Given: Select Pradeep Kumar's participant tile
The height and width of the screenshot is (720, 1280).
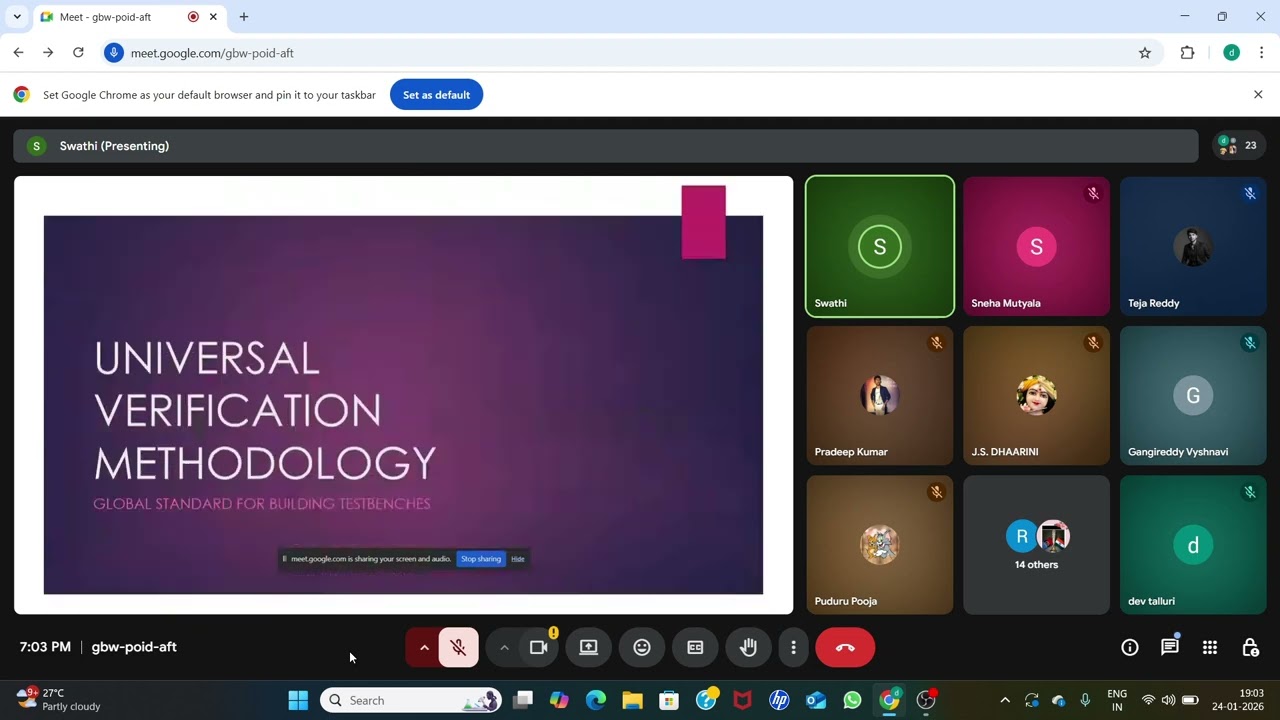Looking at the screenshot, I should pyautogui.click(x=880, y=396).
